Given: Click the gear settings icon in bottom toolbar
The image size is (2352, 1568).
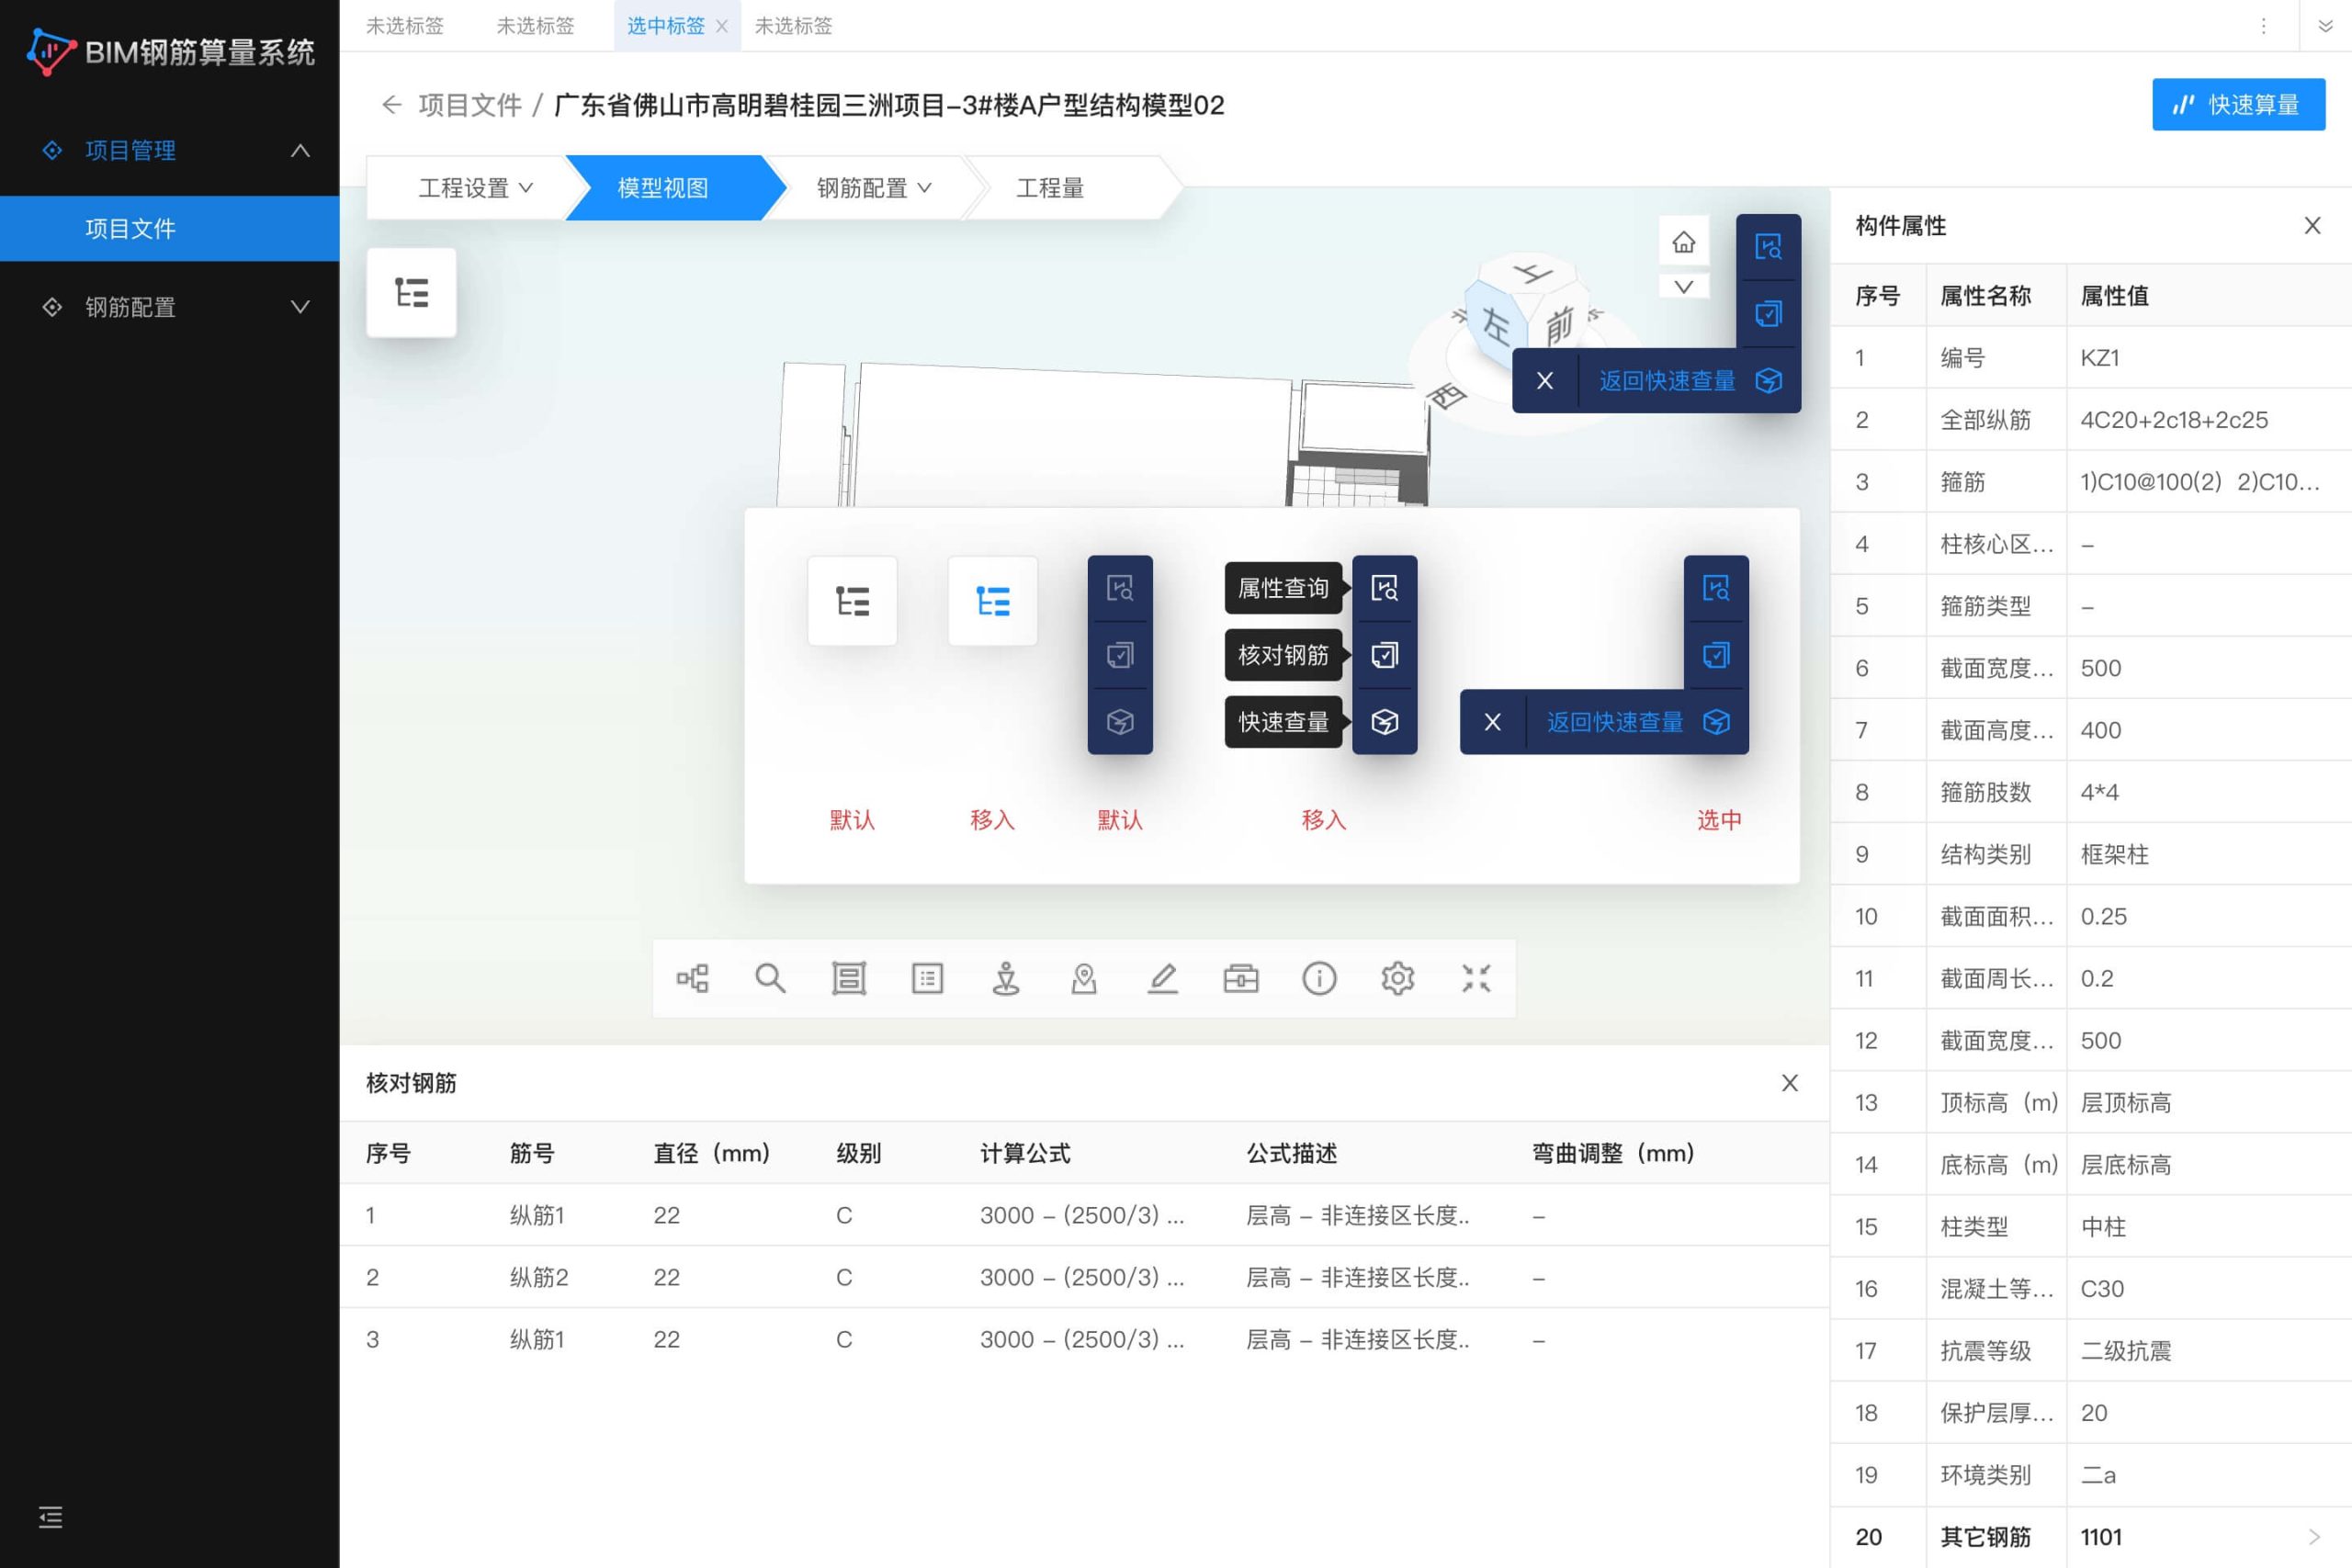Looking at the screenshot, I should pos(1397,978).
